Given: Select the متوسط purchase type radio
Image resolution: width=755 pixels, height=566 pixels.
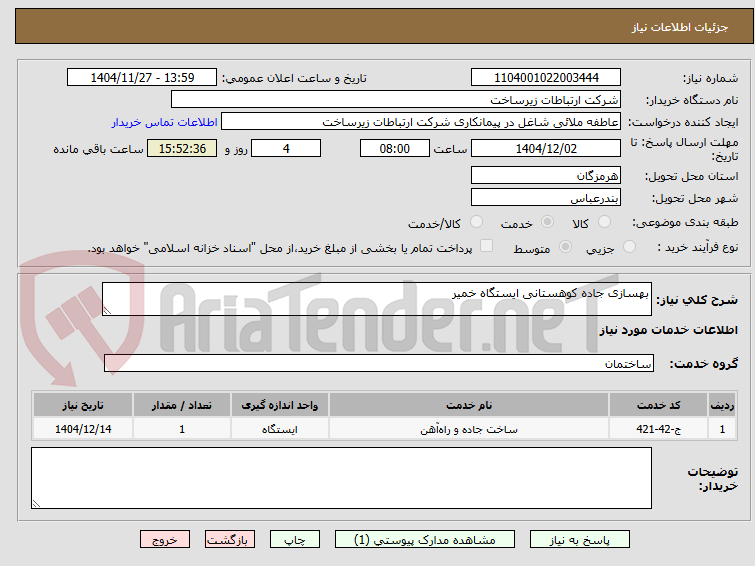Looking at the screenshot, I should pyautogui.click(x=565, y=247).
